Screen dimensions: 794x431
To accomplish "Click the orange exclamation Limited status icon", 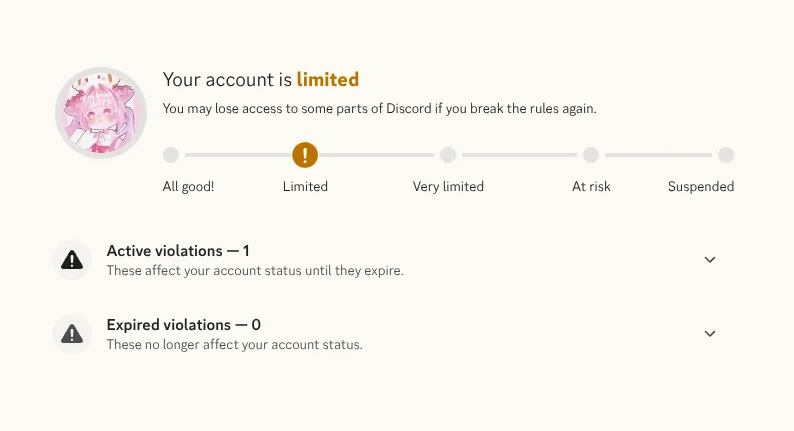I will 305,155.
